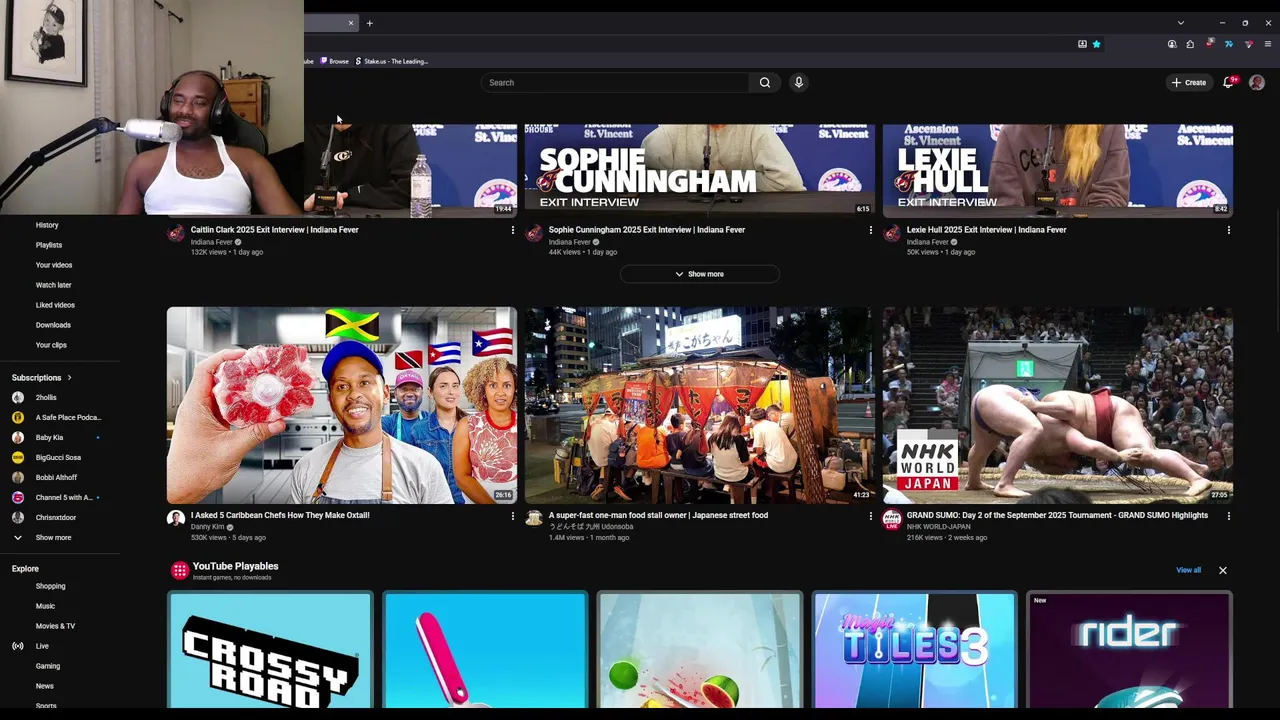Click the search magnifier button
Viewport: 1280px width, 720px height.
pyautogui.click(x=765, y=83)
